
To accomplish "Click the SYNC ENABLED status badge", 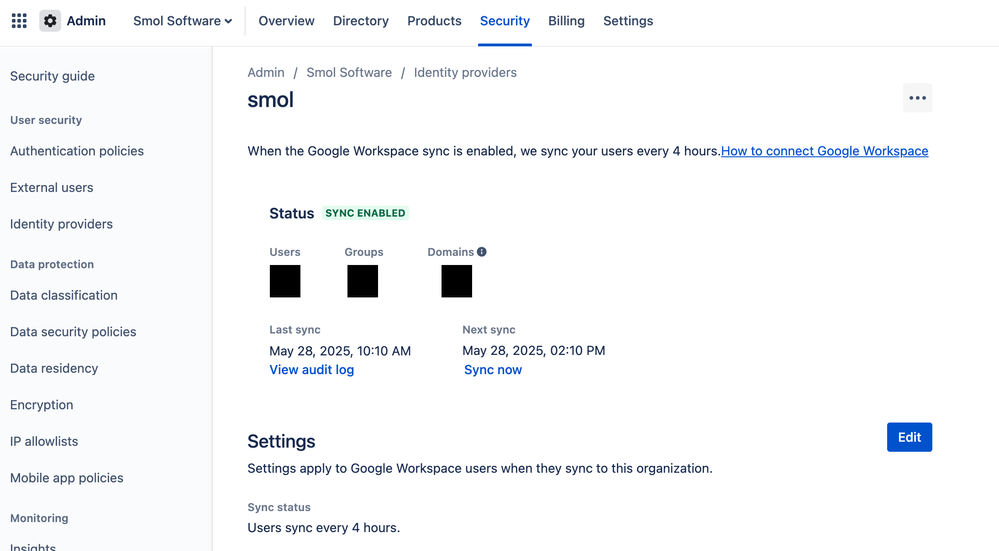I will (365, 213).
